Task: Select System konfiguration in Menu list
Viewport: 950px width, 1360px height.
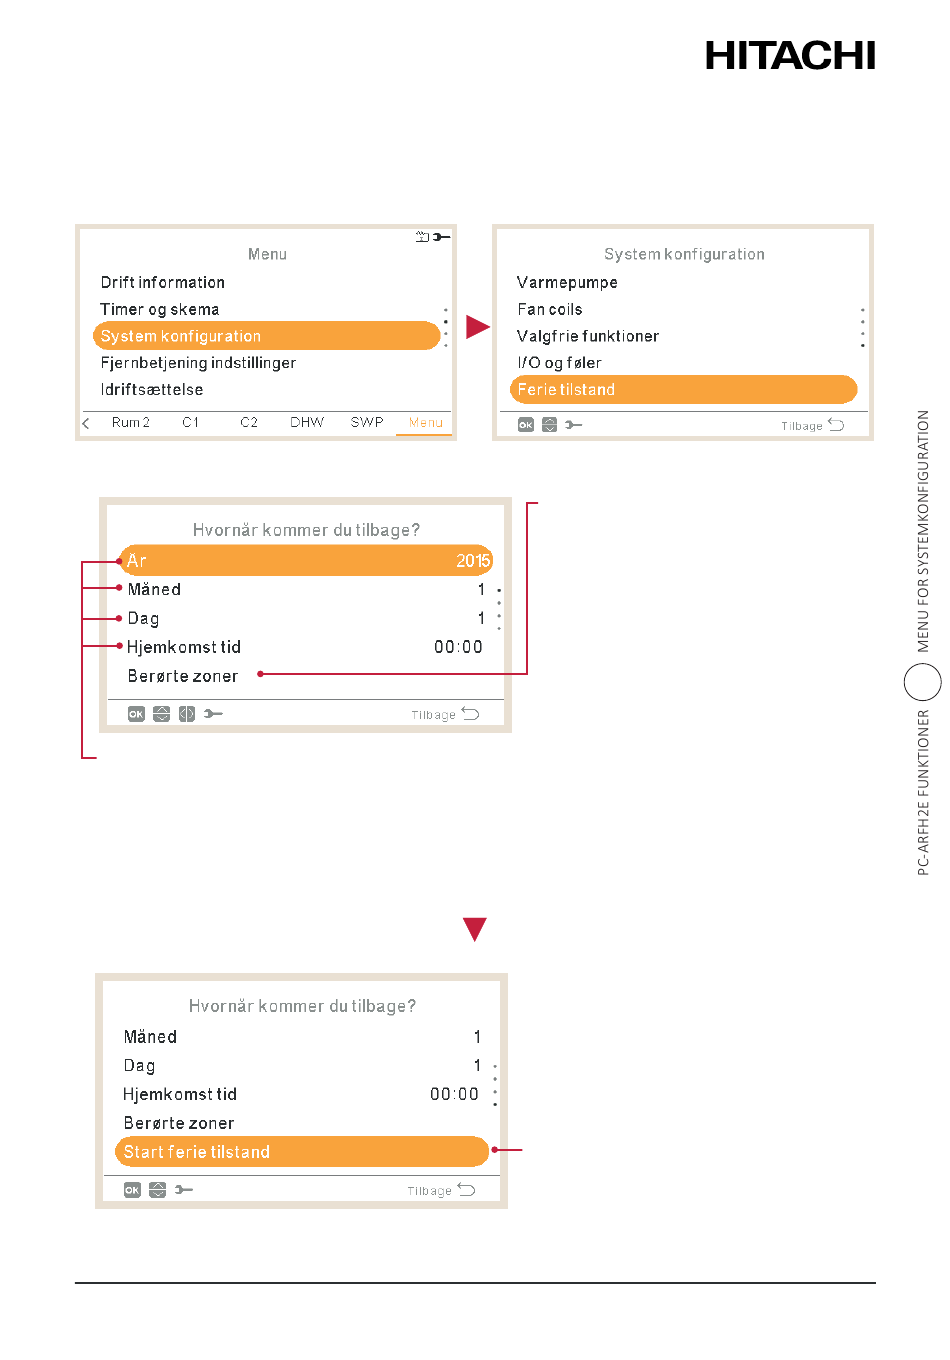Action: tap(266, 336)
